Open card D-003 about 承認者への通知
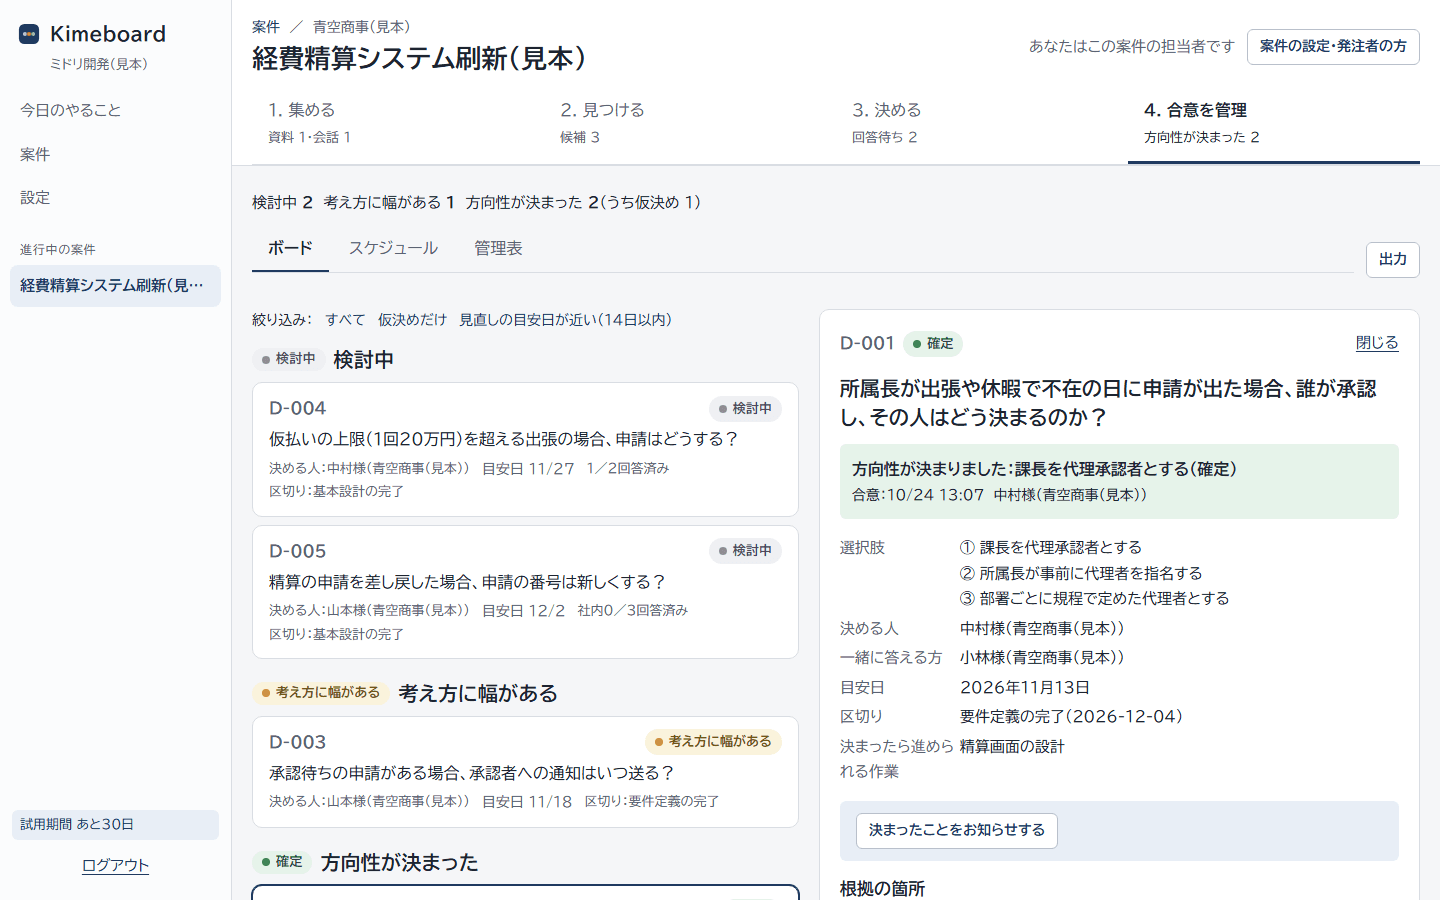Screen dimensions: 1440x900 (x=525, y=772)
